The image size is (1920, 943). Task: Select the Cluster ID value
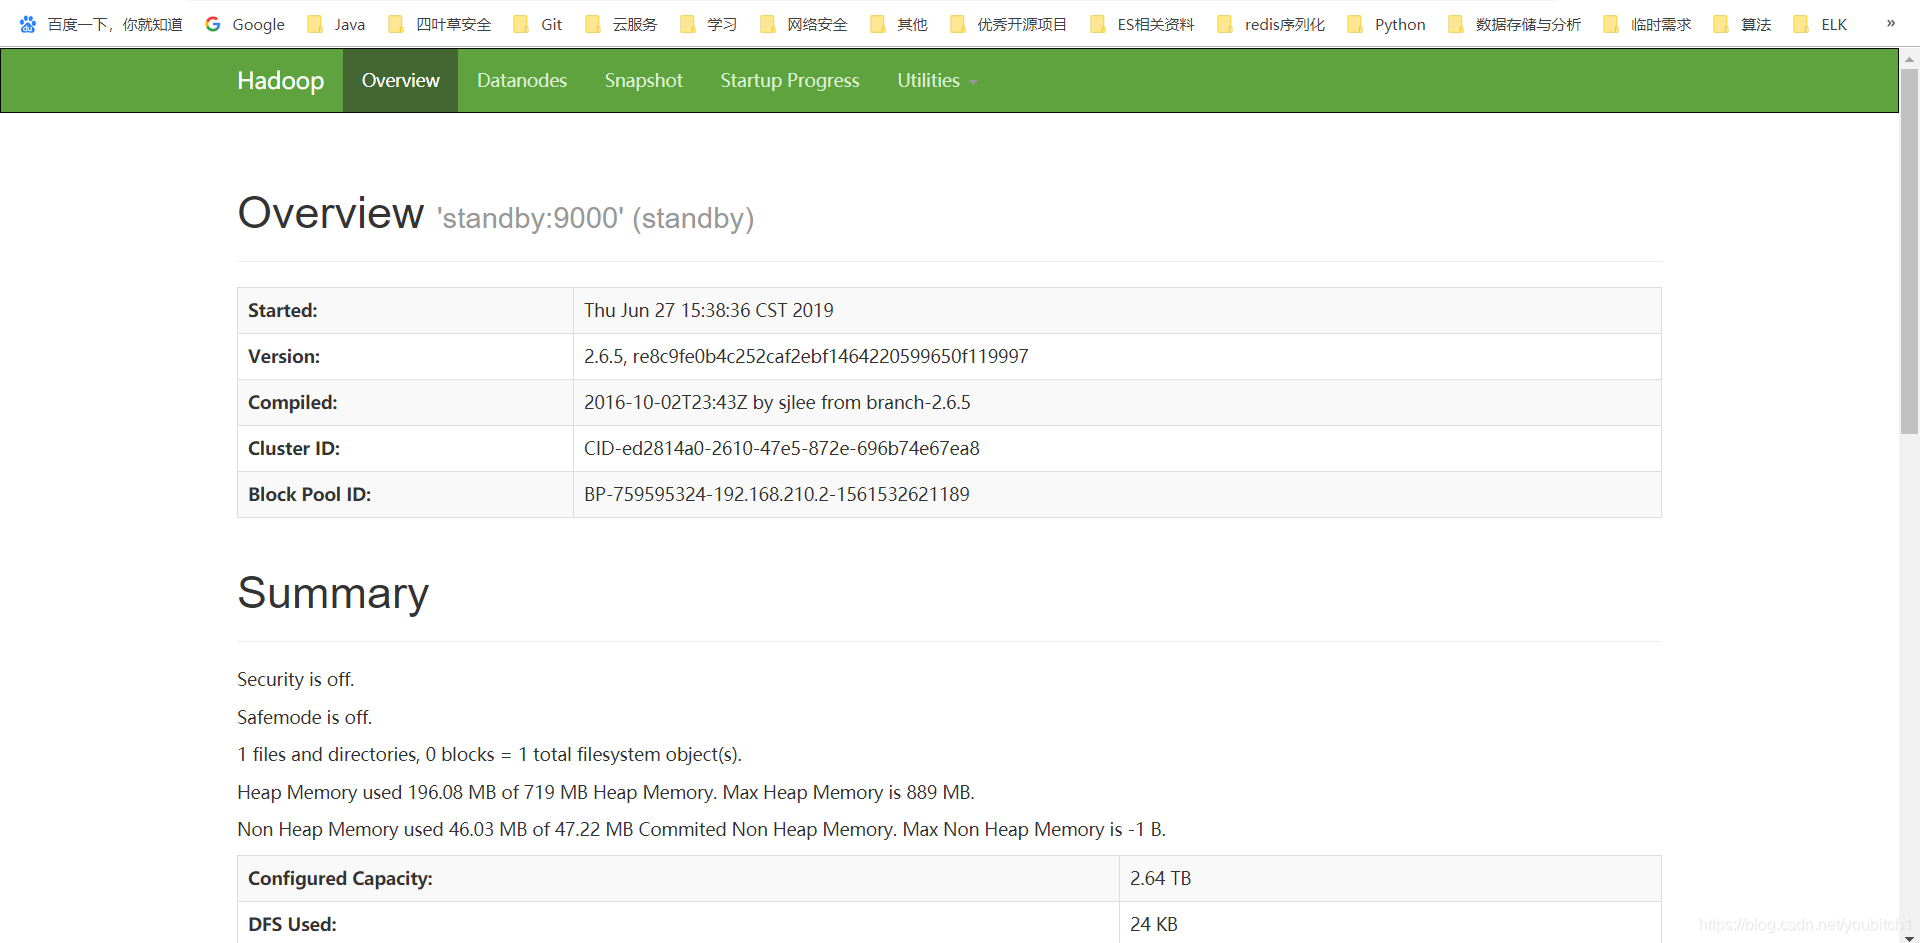tap(782, 448)
